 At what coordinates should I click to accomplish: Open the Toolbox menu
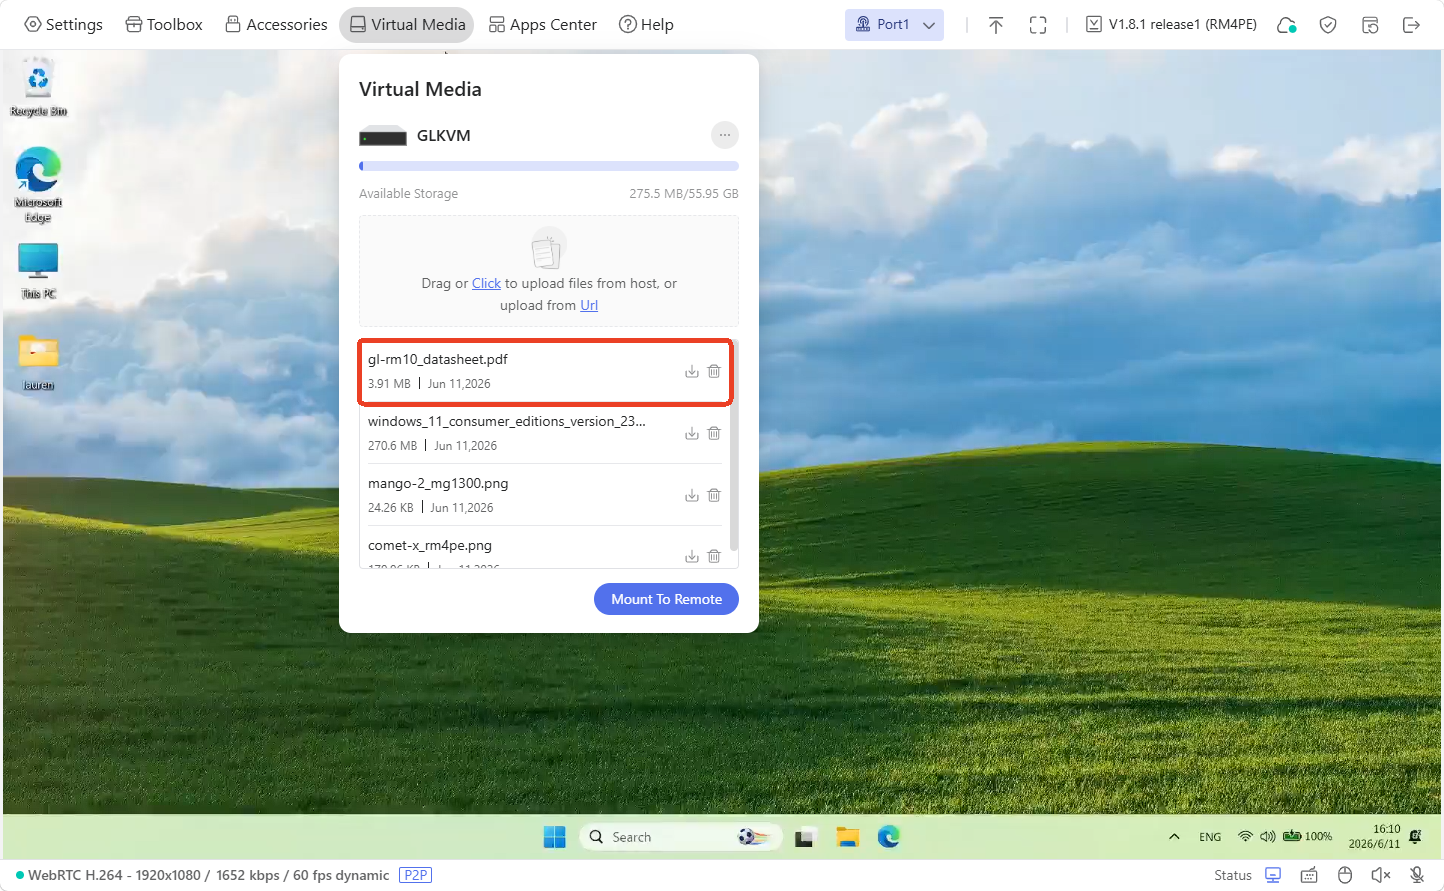pyautogui.click(x=163, y=24)
